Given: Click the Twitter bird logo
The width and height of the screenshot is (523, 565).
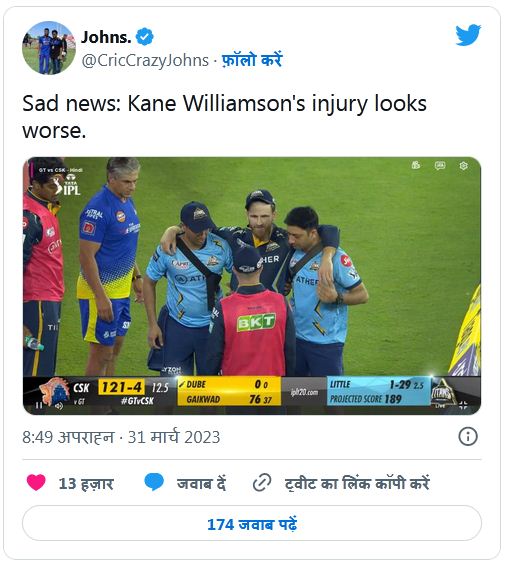Looking at the screenshot, I should (468, 35).
